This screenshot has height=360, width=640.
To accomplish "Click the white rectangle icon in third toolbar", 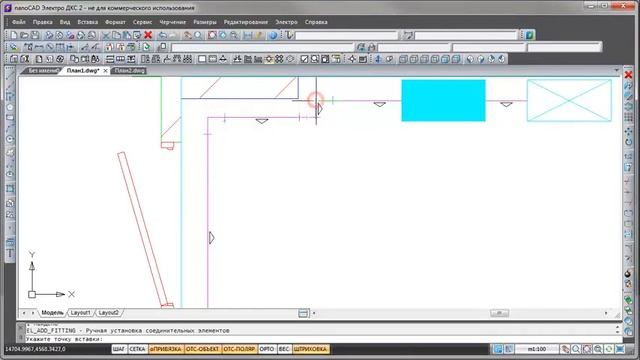I will pos(202,59).
